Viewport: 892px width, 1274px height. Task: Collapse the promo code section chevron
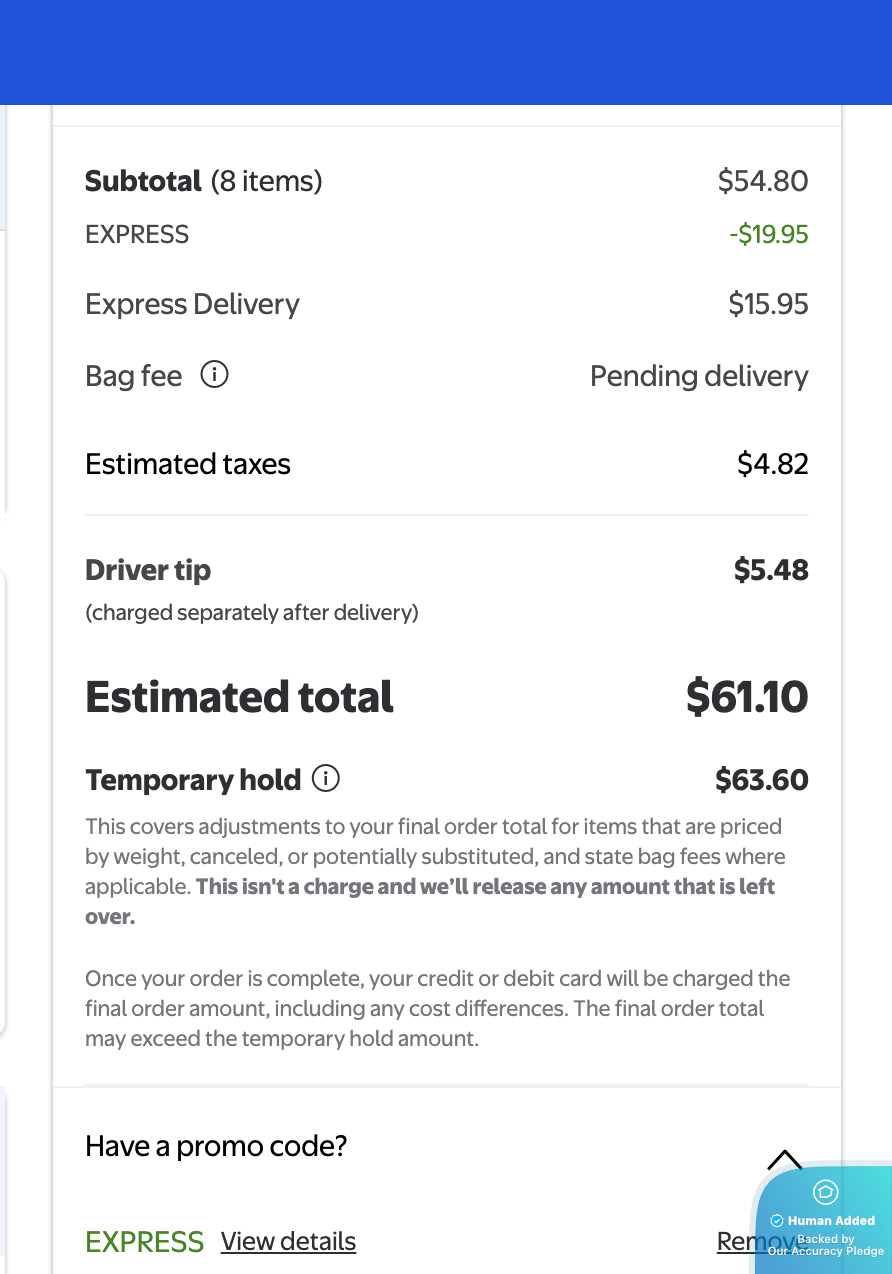coord(784,1160)
